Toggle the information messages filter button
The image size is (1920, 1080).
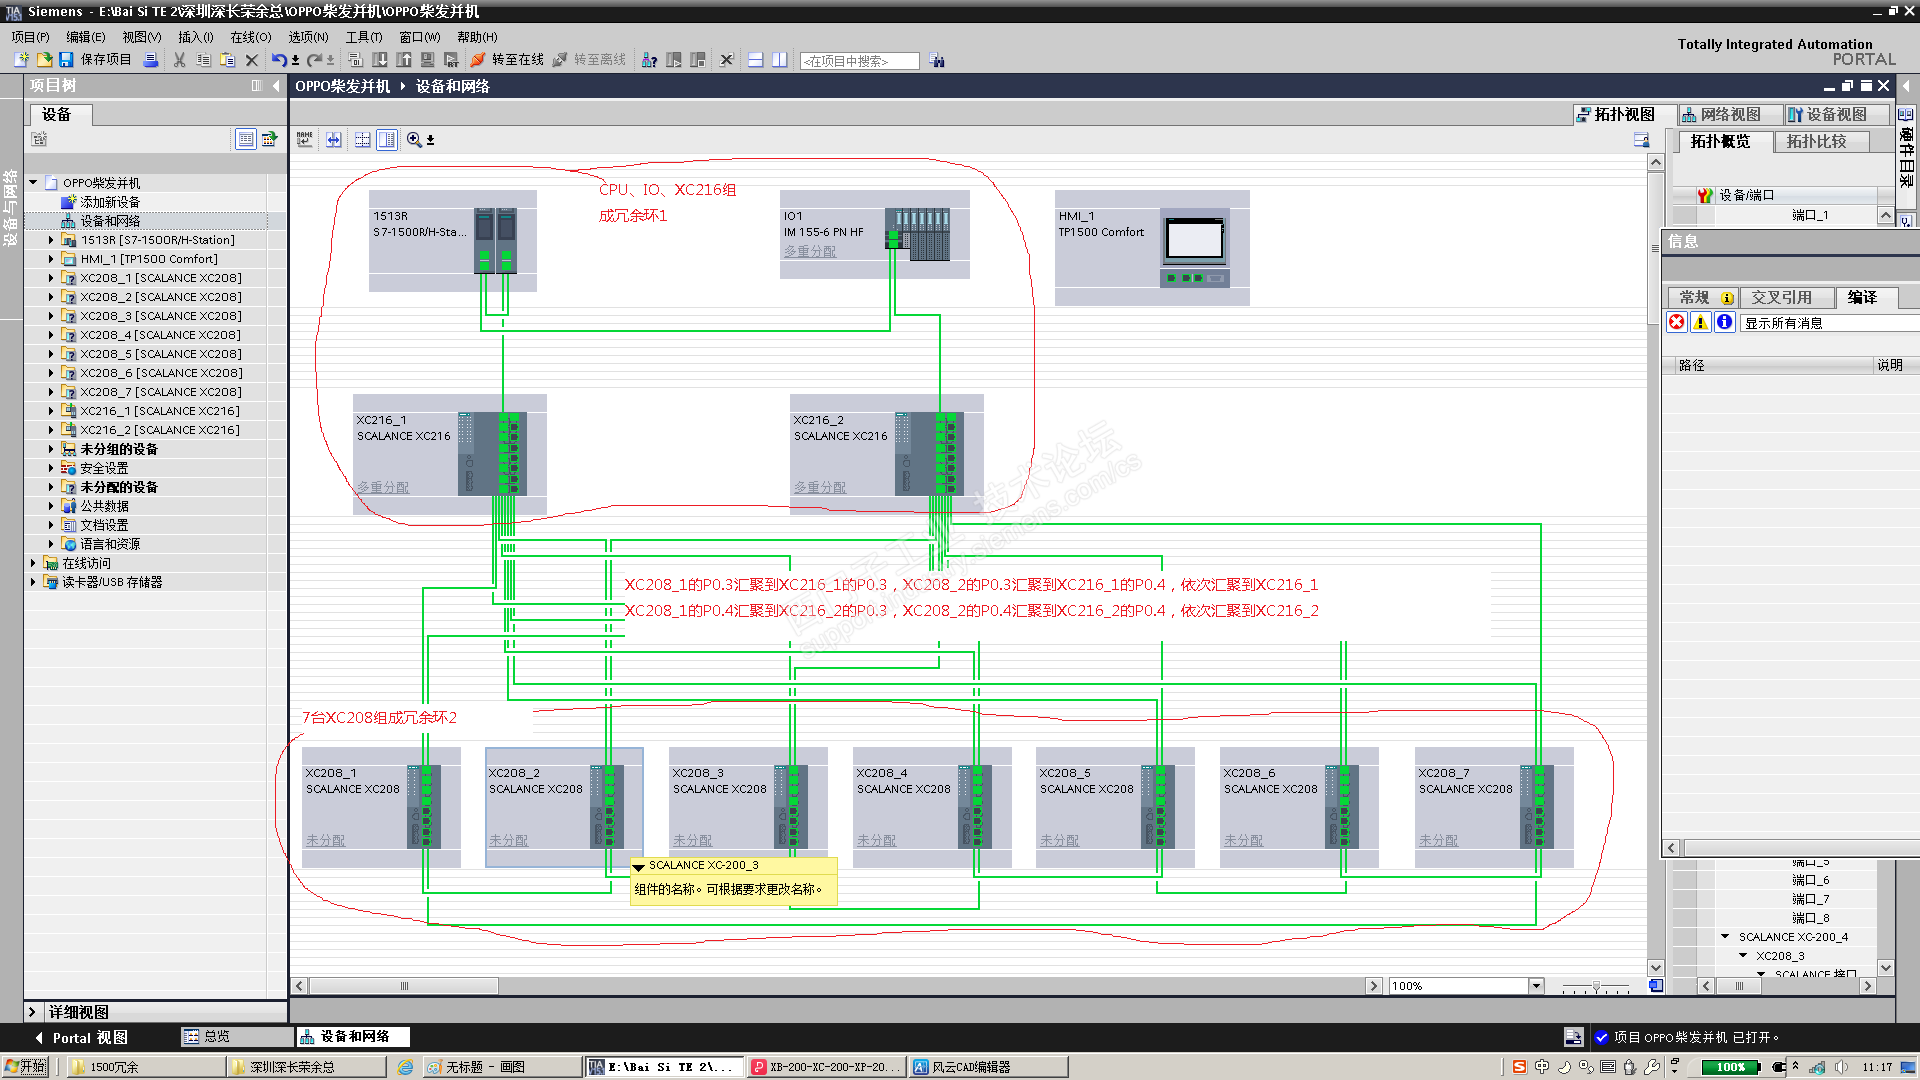click(x=1724, y=322)
